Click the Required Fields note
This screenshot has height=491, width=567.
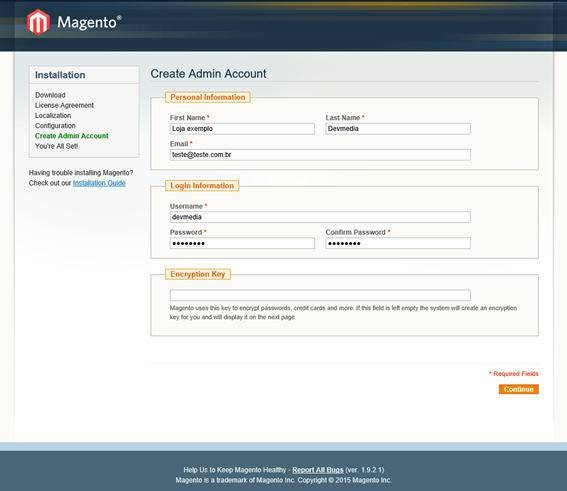coord(514,373)
